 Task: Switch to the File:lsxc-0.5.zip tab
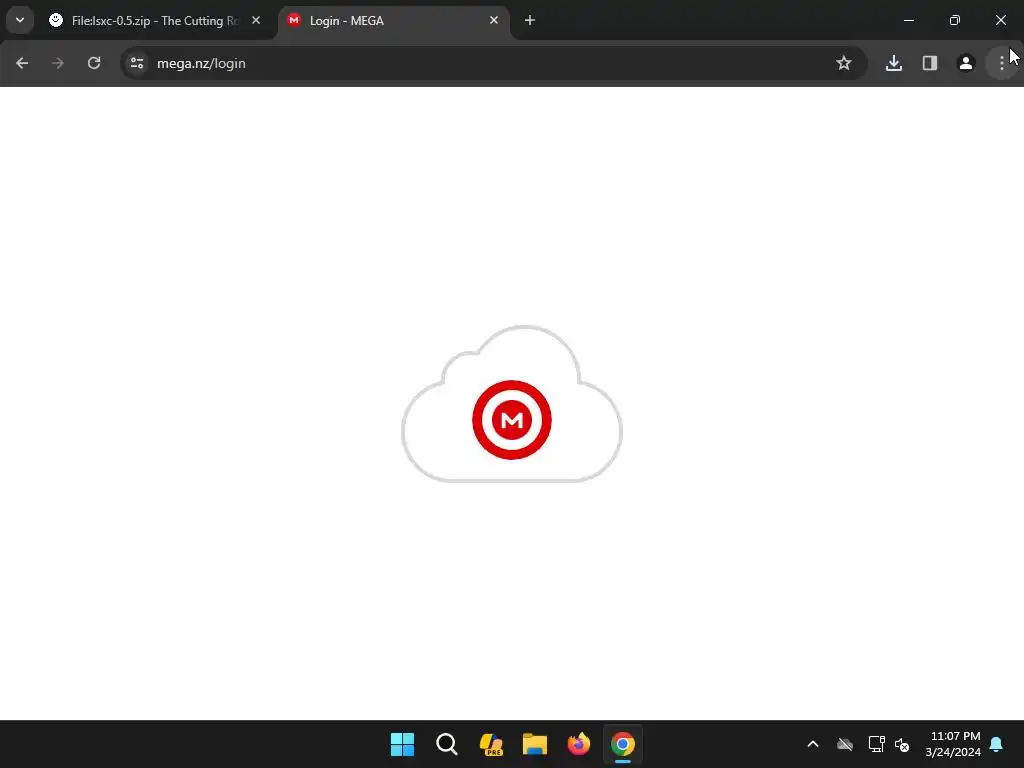tap(155, 21)
